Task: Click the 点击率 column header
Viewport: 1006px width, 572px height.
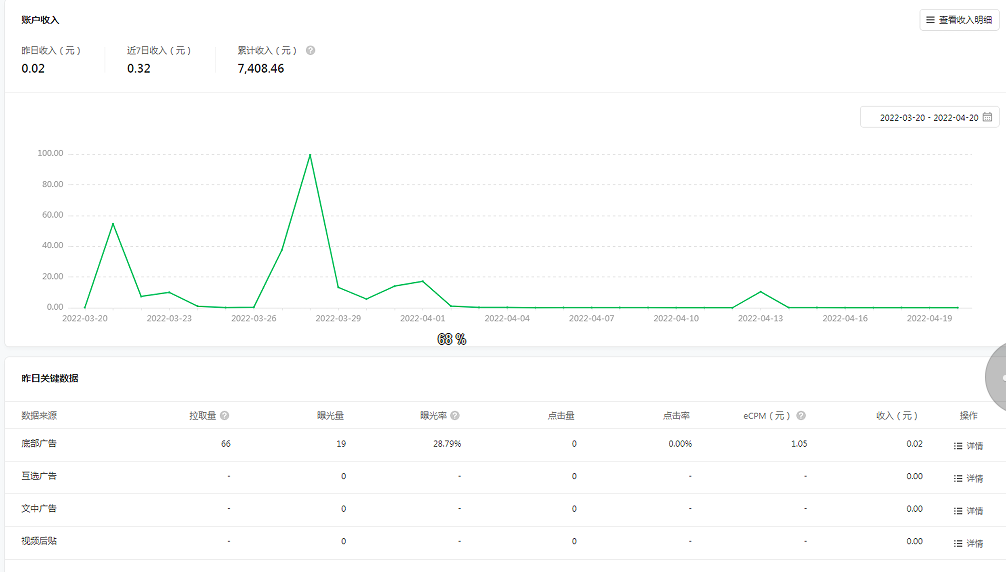Action: coord(676,415)
